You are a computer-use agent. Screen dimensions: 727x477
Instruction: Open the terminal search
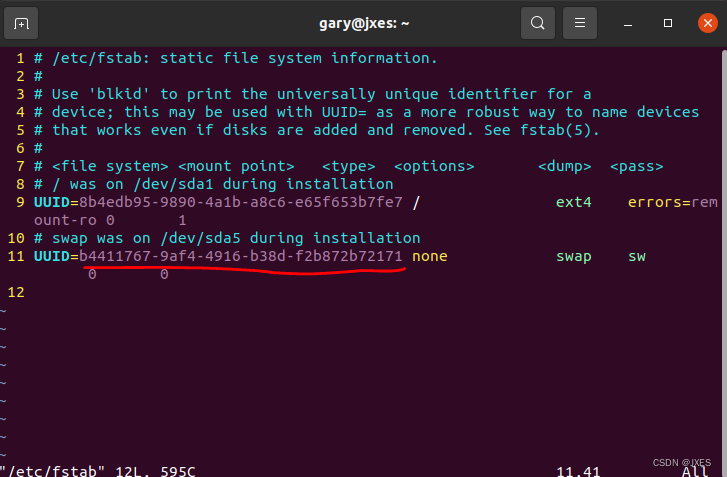tap(538, 23)
